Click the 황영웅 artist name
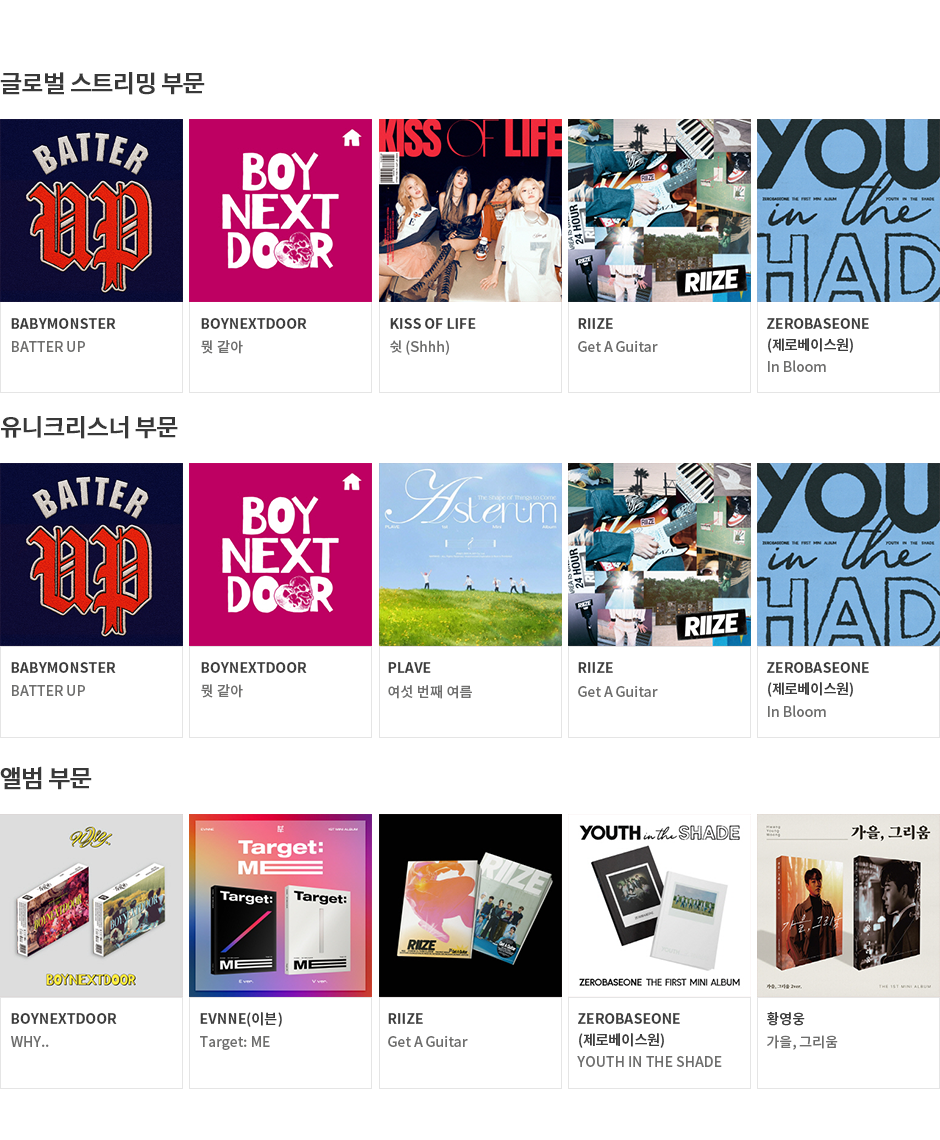Viewport: 940px width, 1140px height. (x=786, y=1019)
